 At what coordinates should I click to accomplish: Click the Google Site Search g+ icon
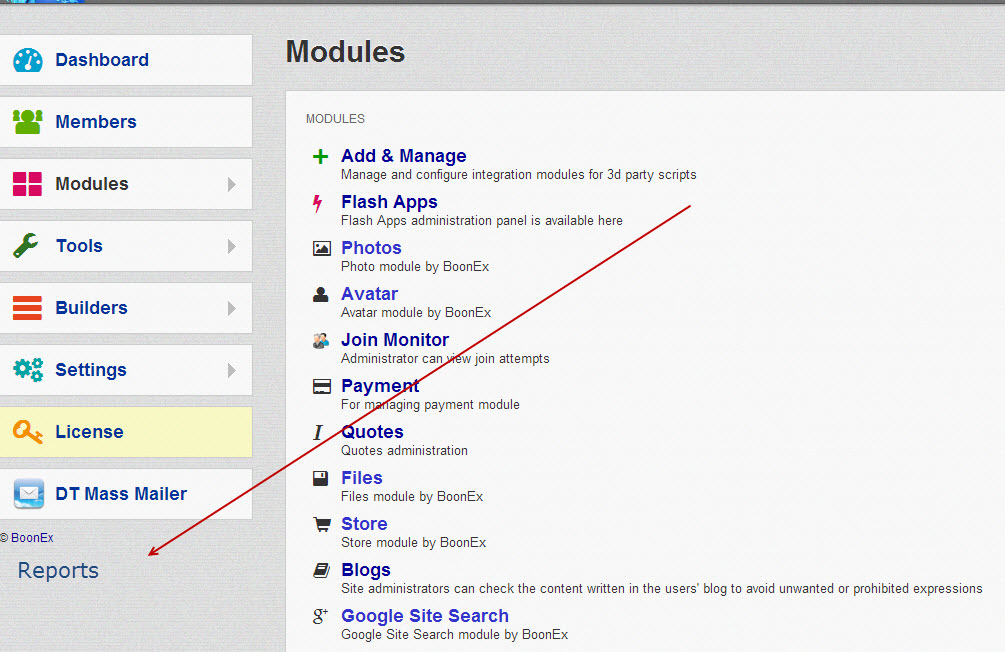320,617
